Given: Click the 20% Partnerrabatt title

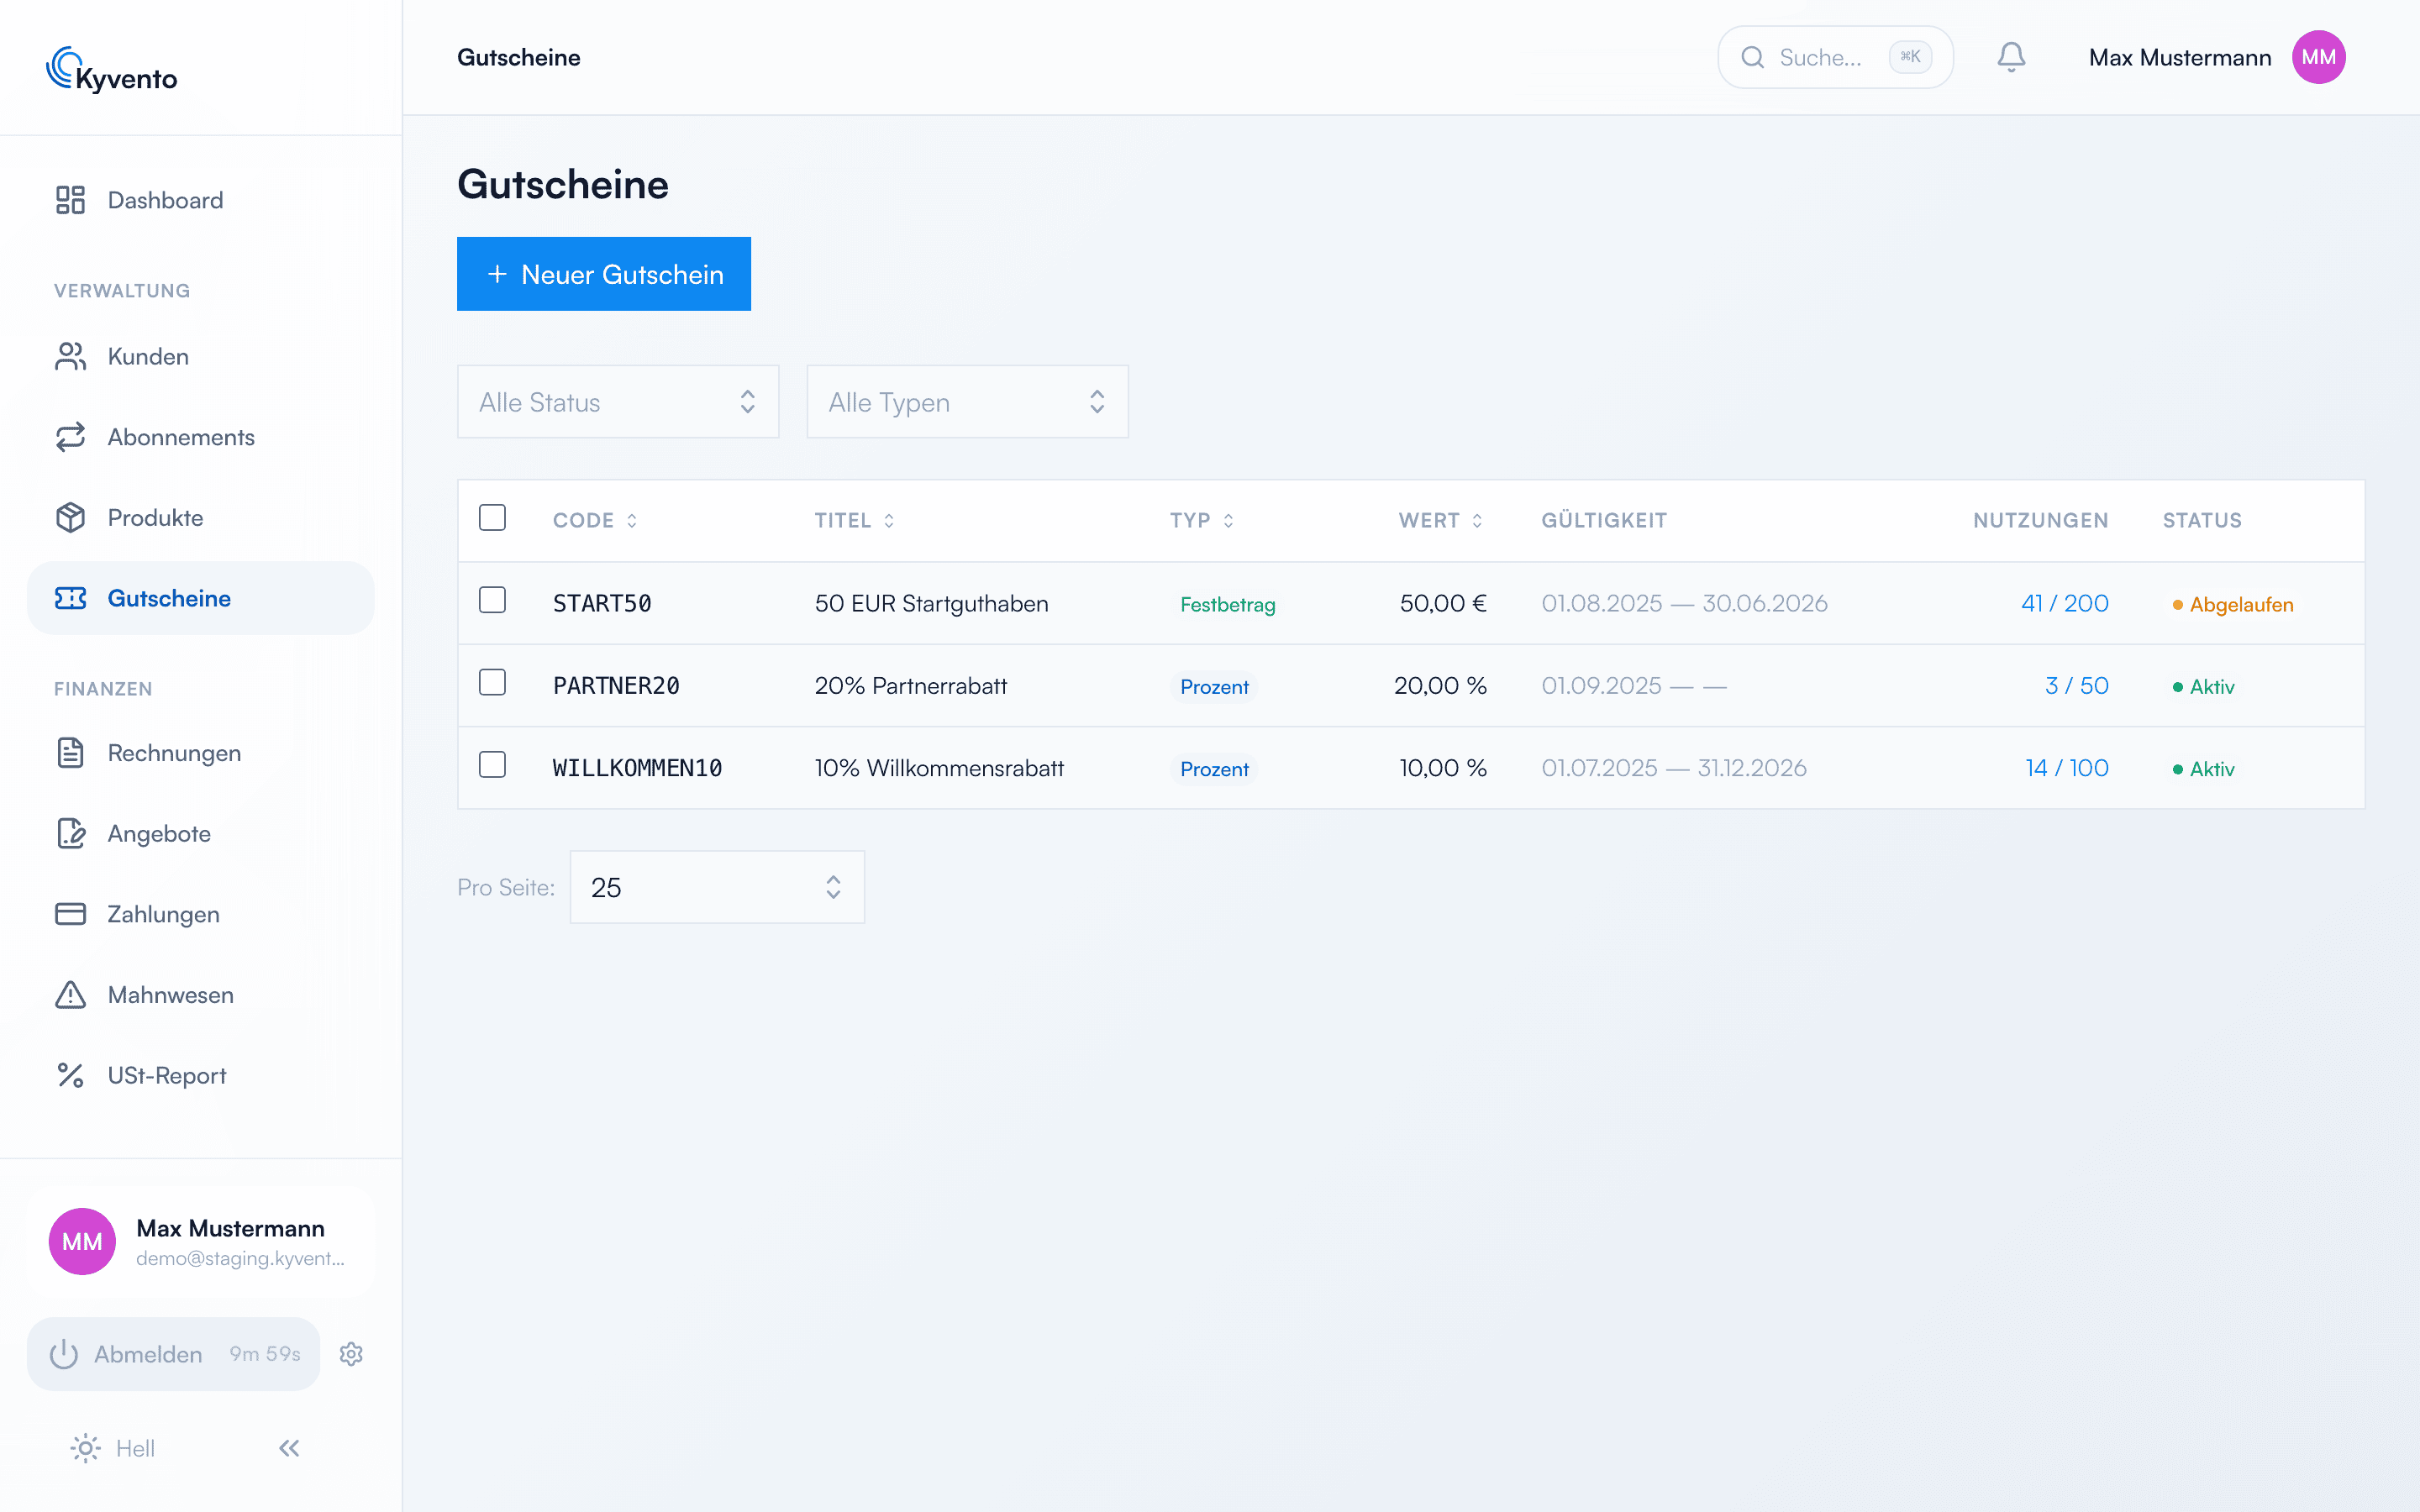Looking at the screenshot, I should 910,686.
